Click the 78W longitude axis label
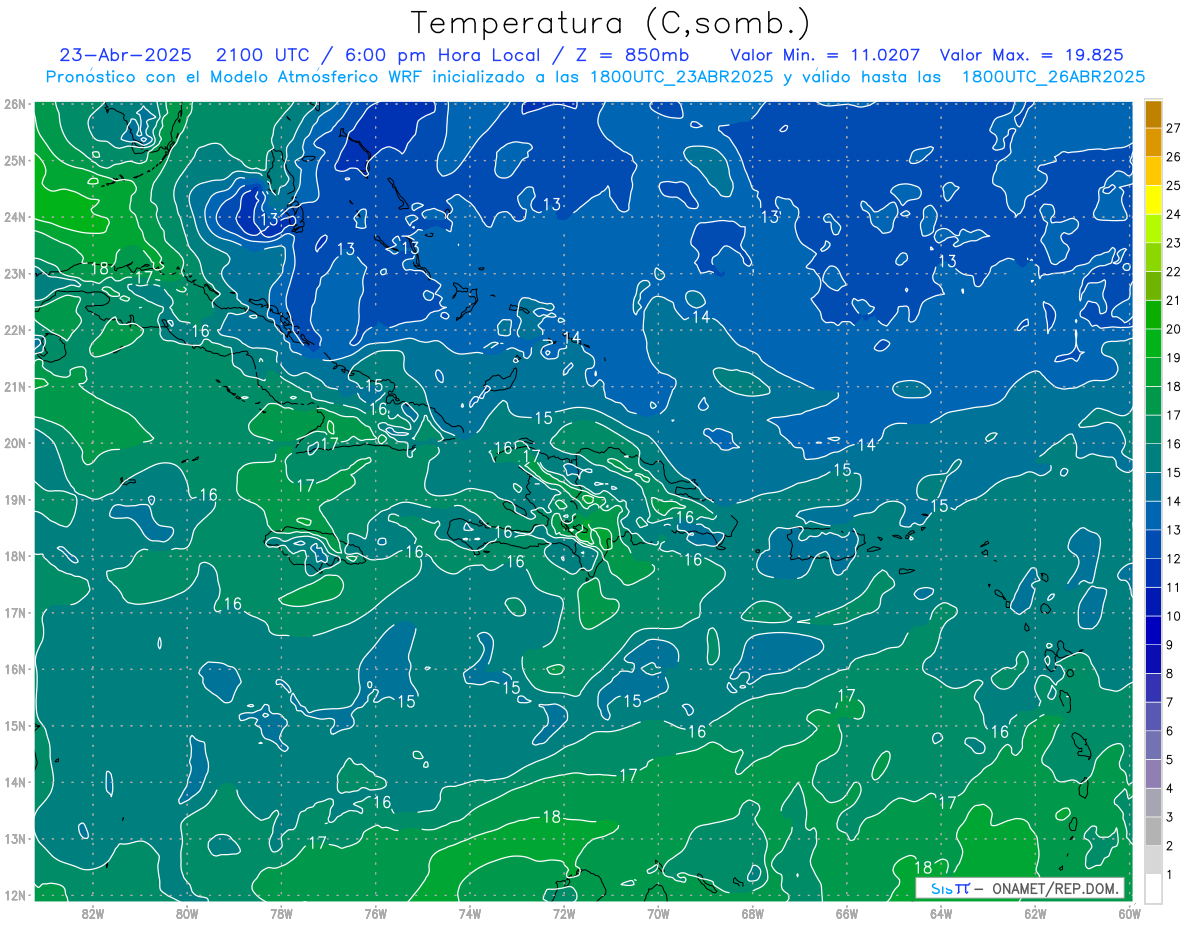 click(x=281, y=914)
